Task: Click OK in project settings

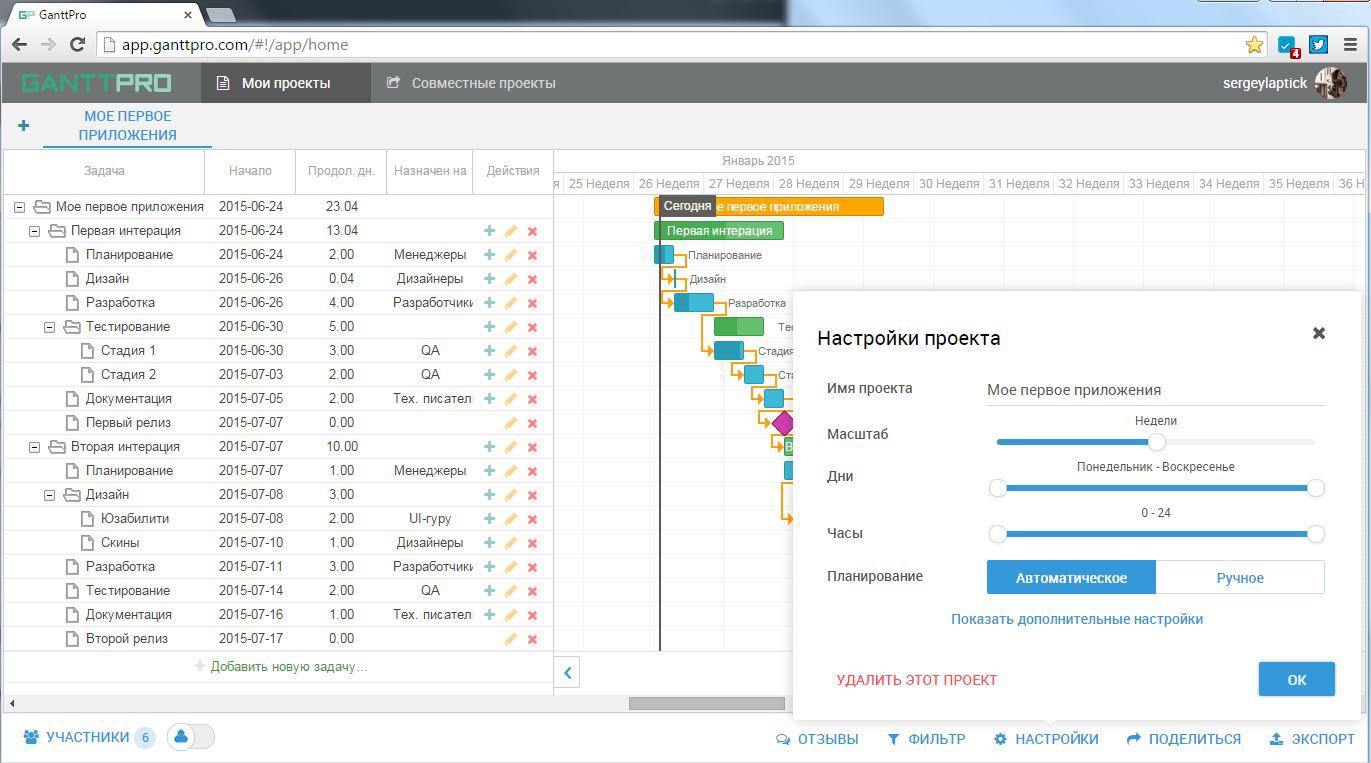Action: 1297,679
